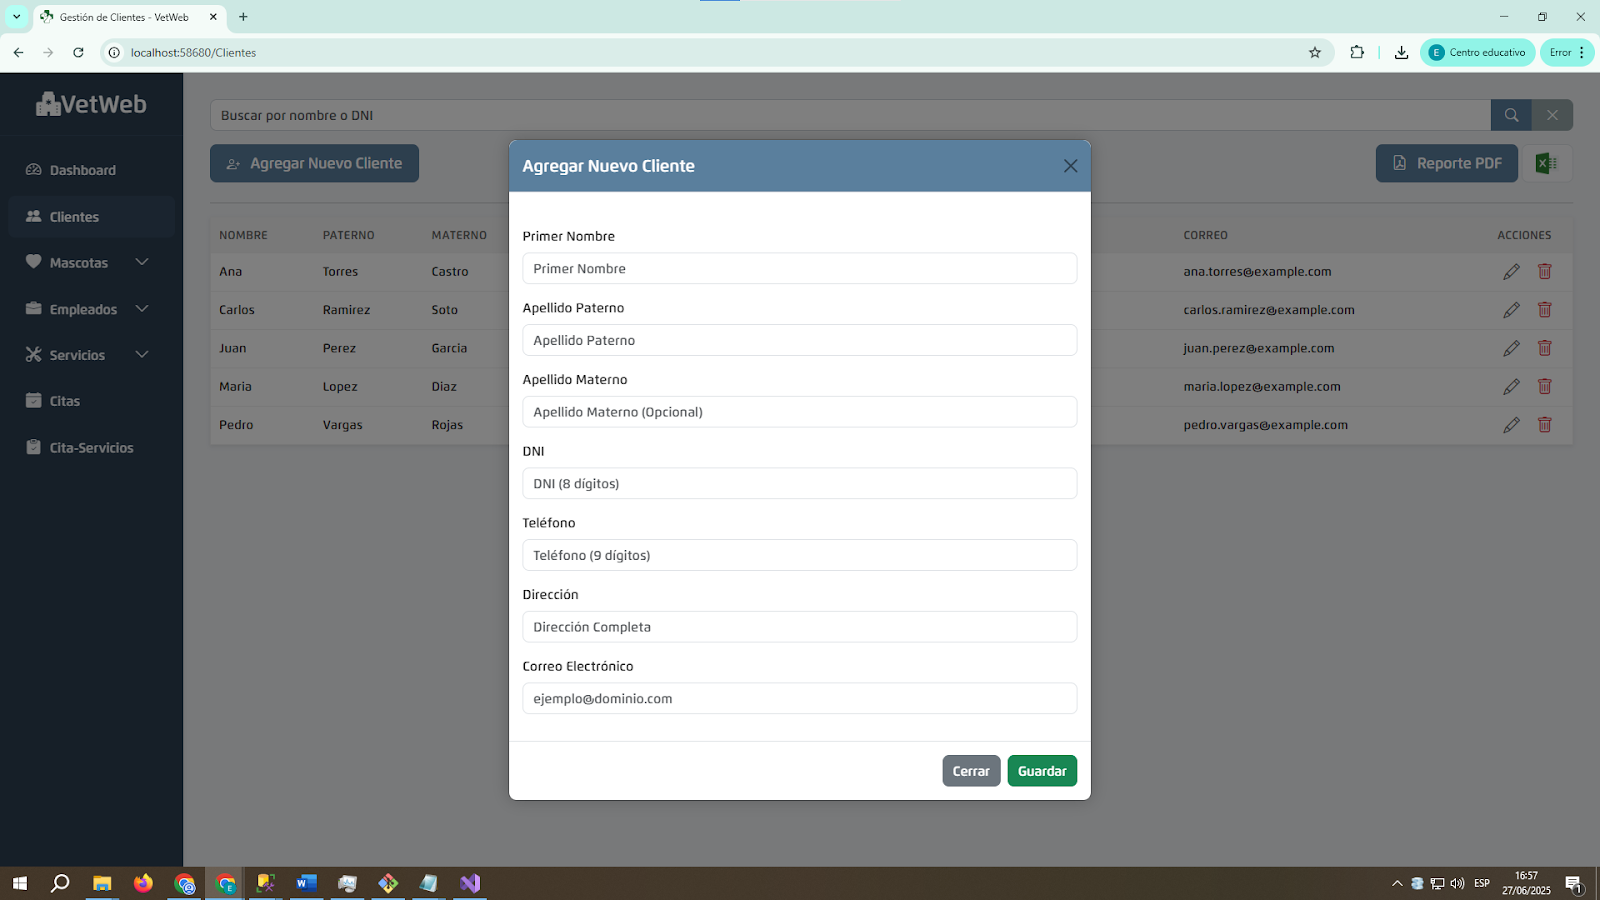Focus the Primer Nombre input field
The image size is (1600, 900).
click(x=799, y=269)
